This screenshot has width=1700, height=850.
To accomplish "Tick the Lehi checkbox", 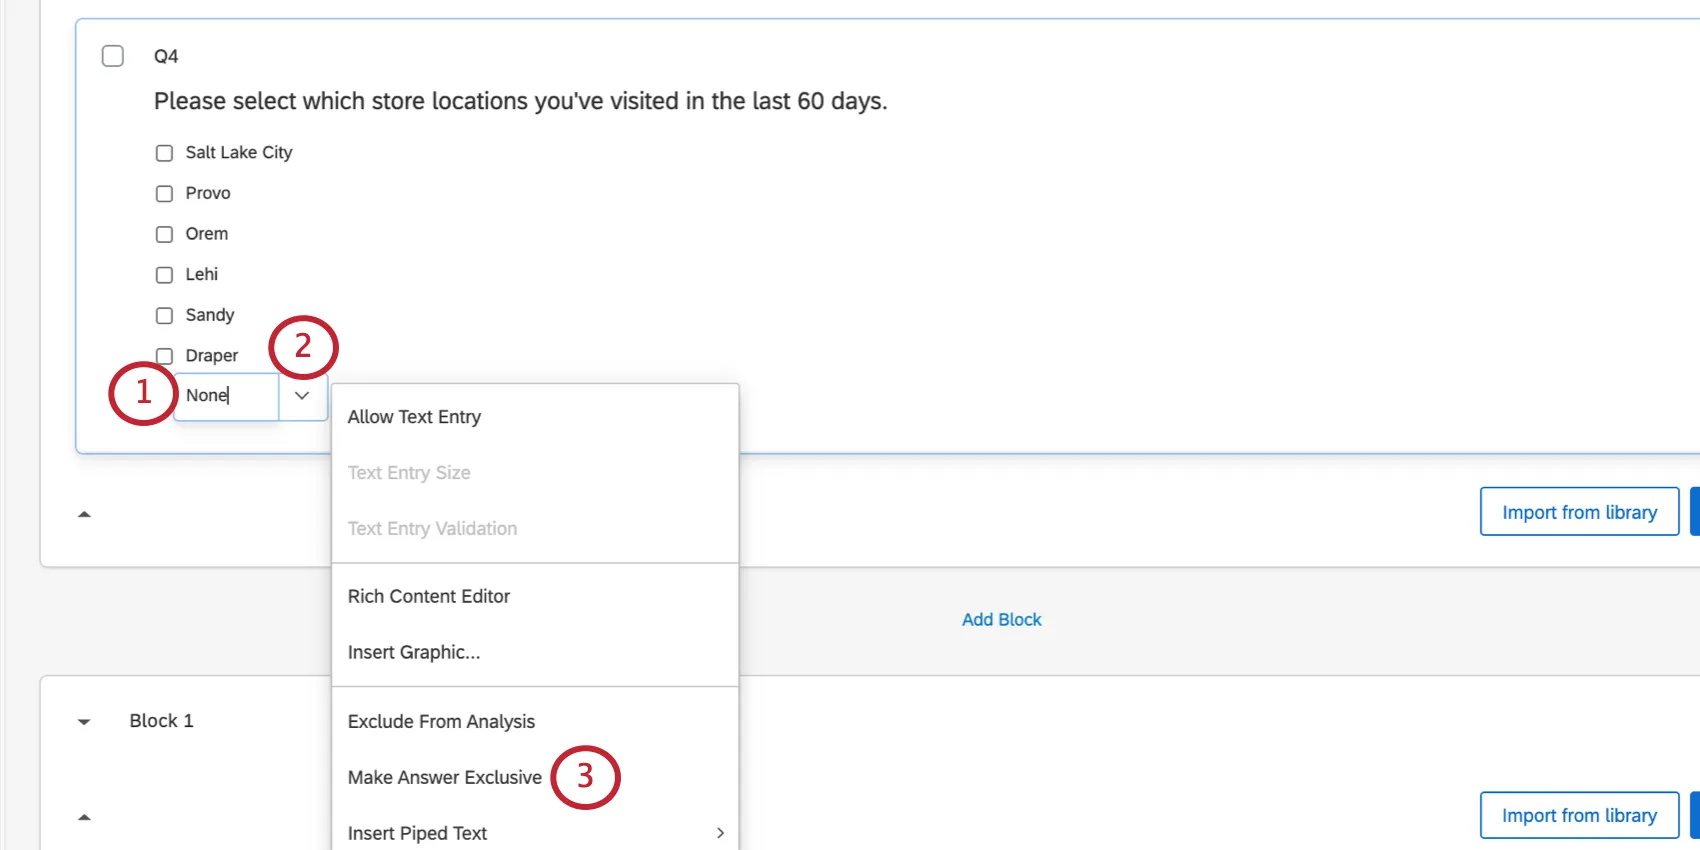I will point(165,275).
